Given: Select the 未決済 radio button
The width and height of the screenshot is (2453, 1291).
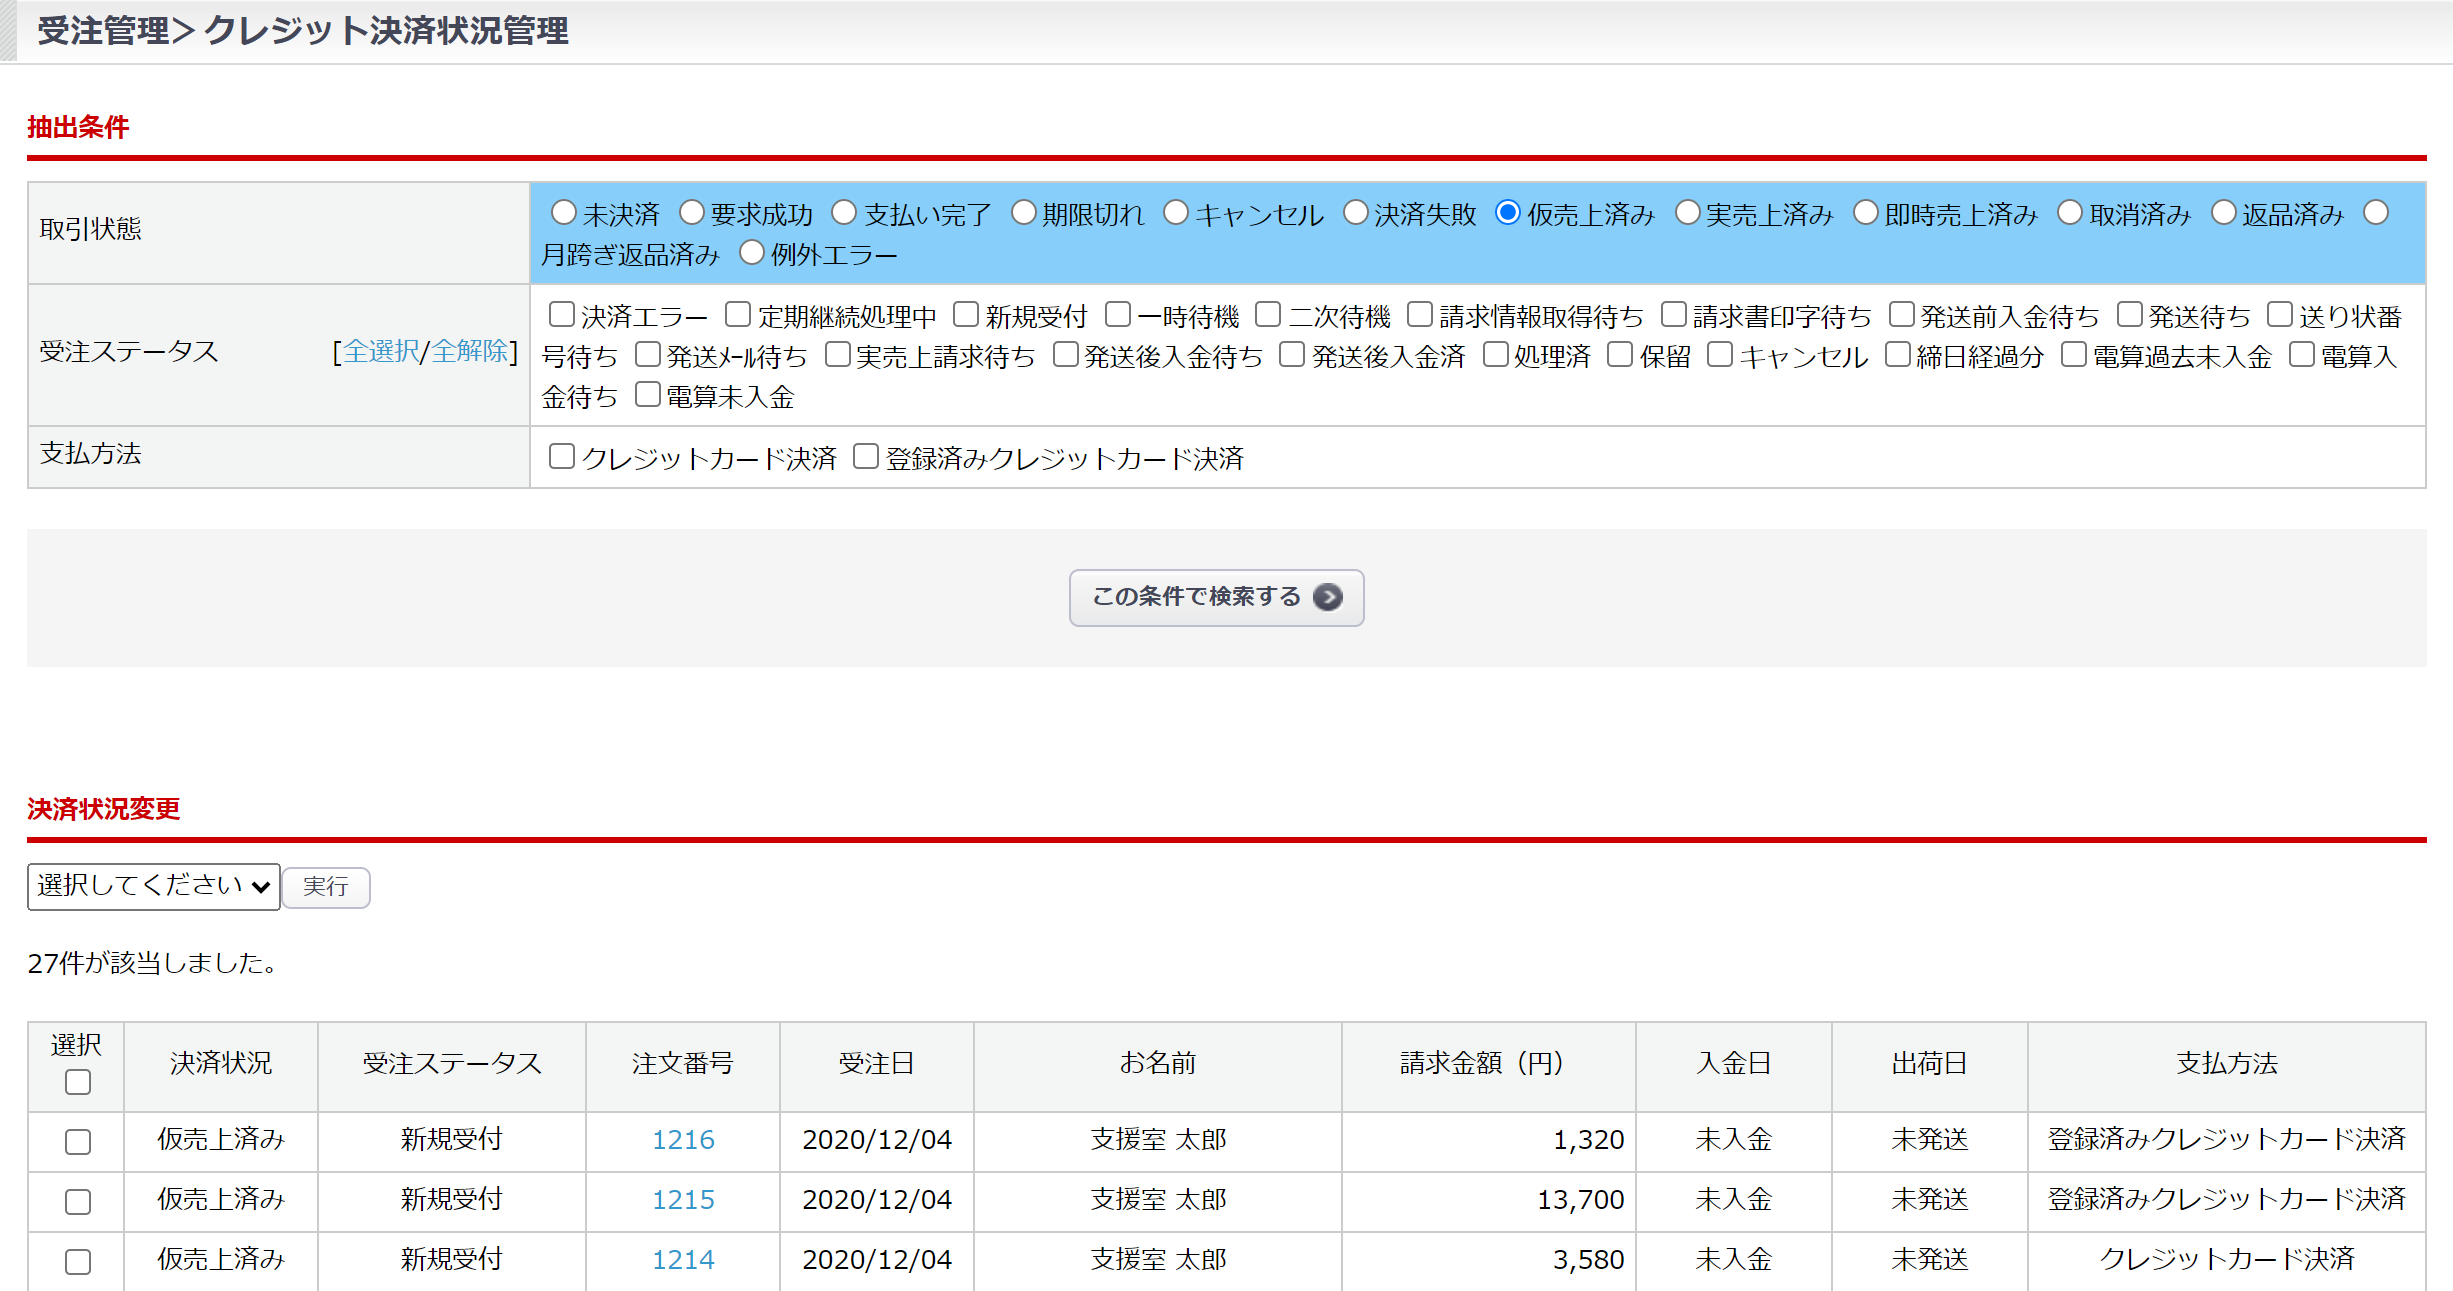Looking at the screenshot, I should coord(564,213).
